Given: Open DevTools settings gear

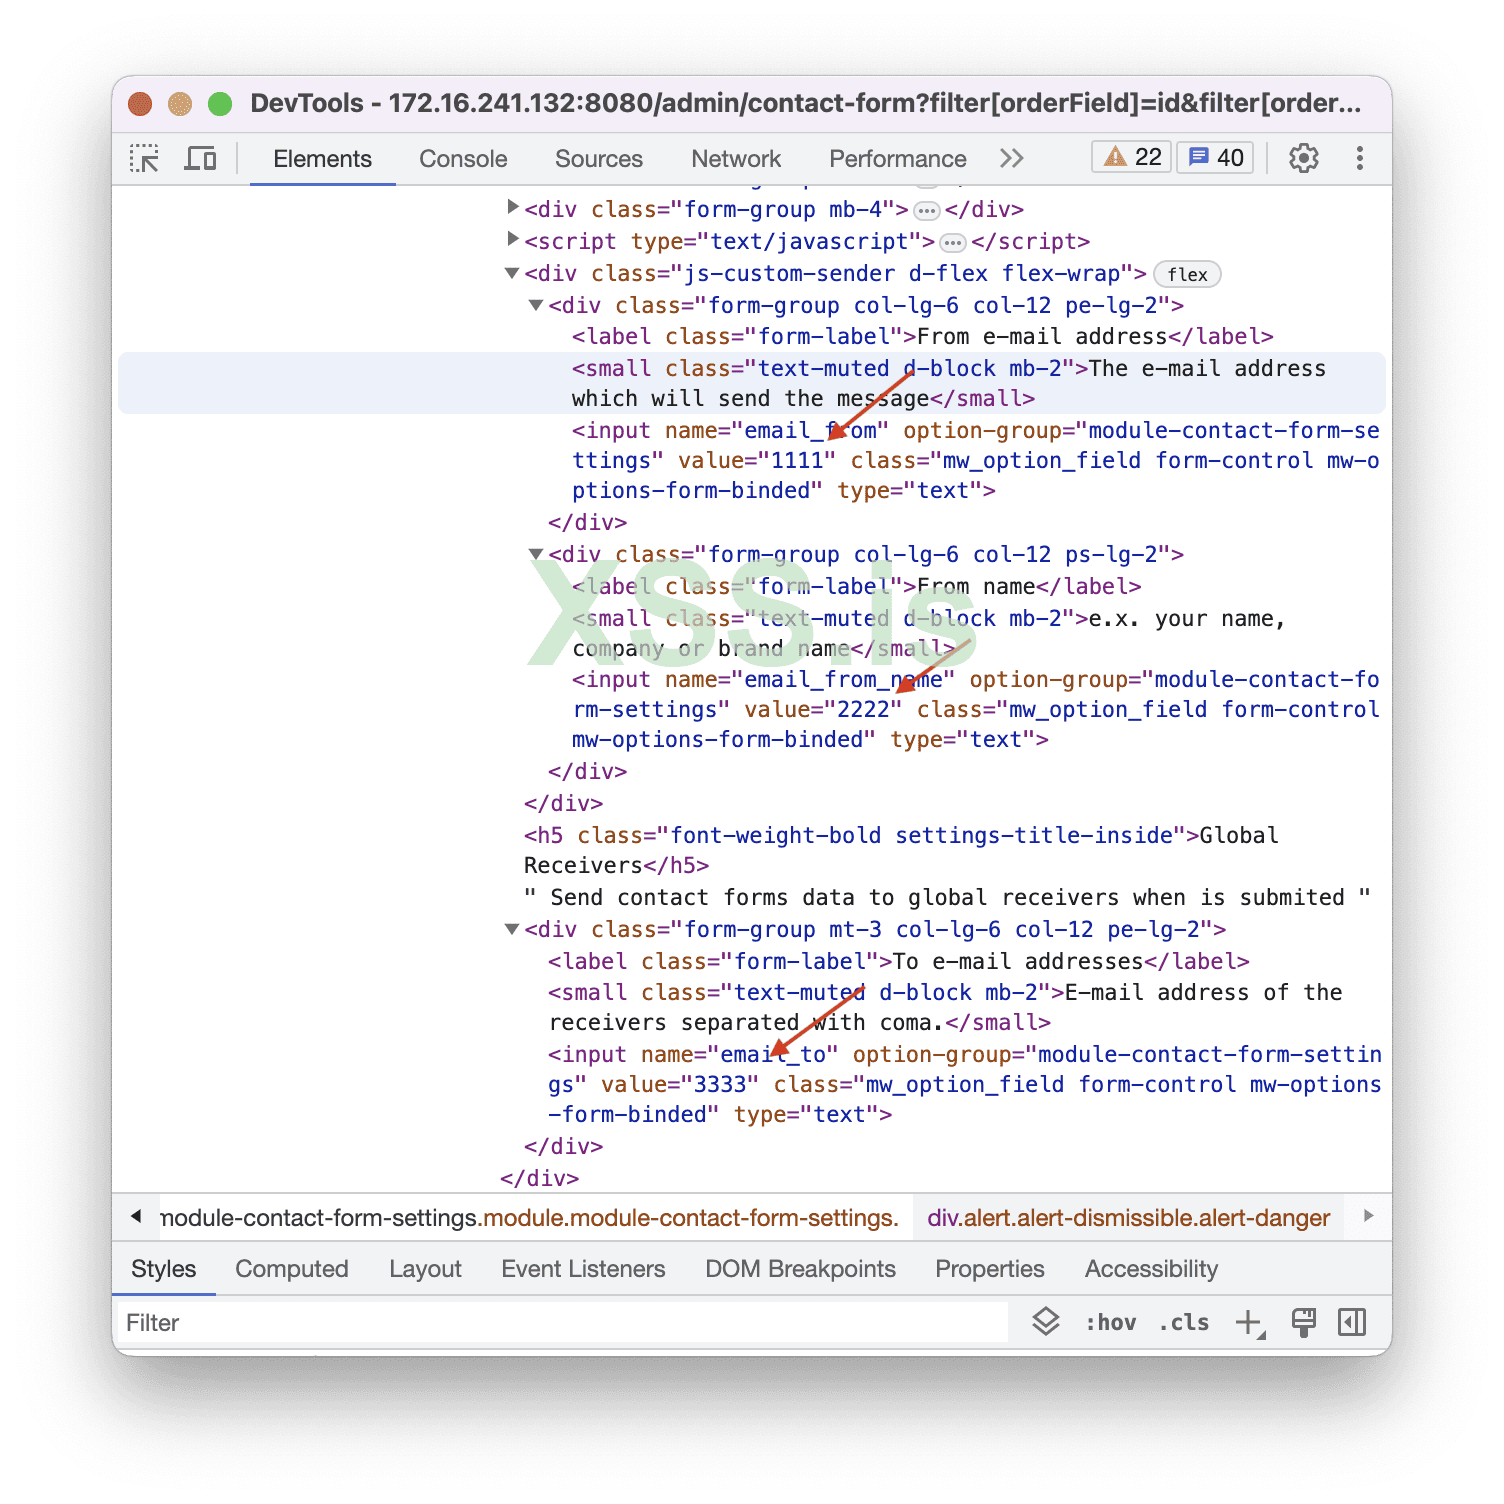Looking at the screenshot, I should click(x=1303, y=158).
